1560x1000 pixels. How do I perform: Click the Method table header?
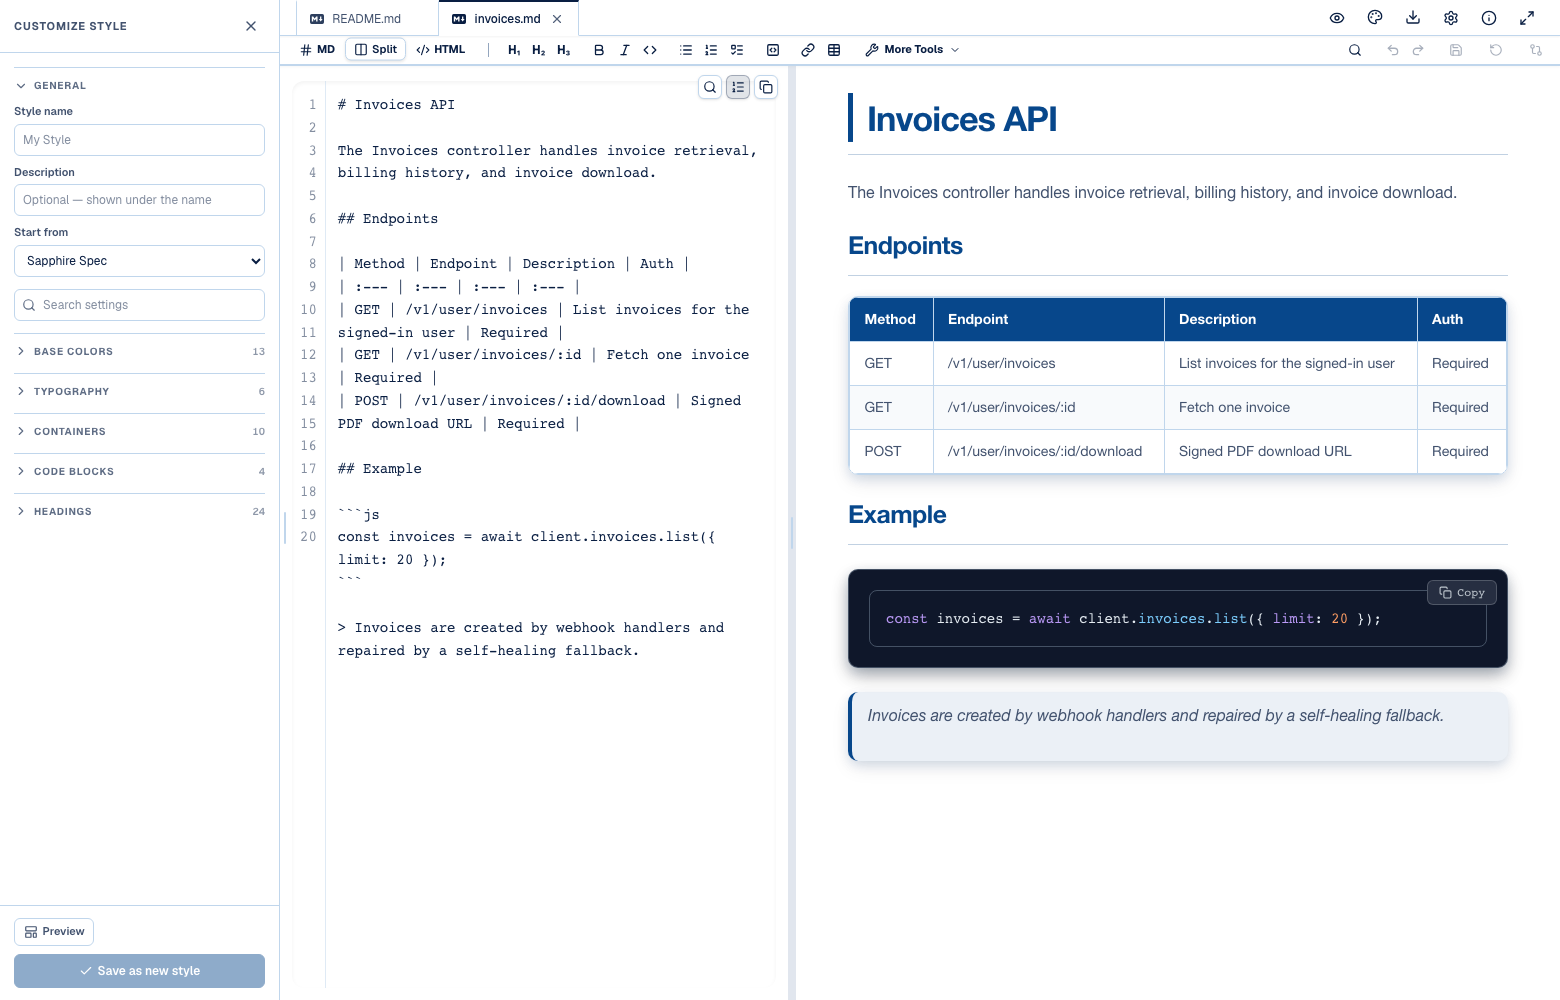[890, 320]
